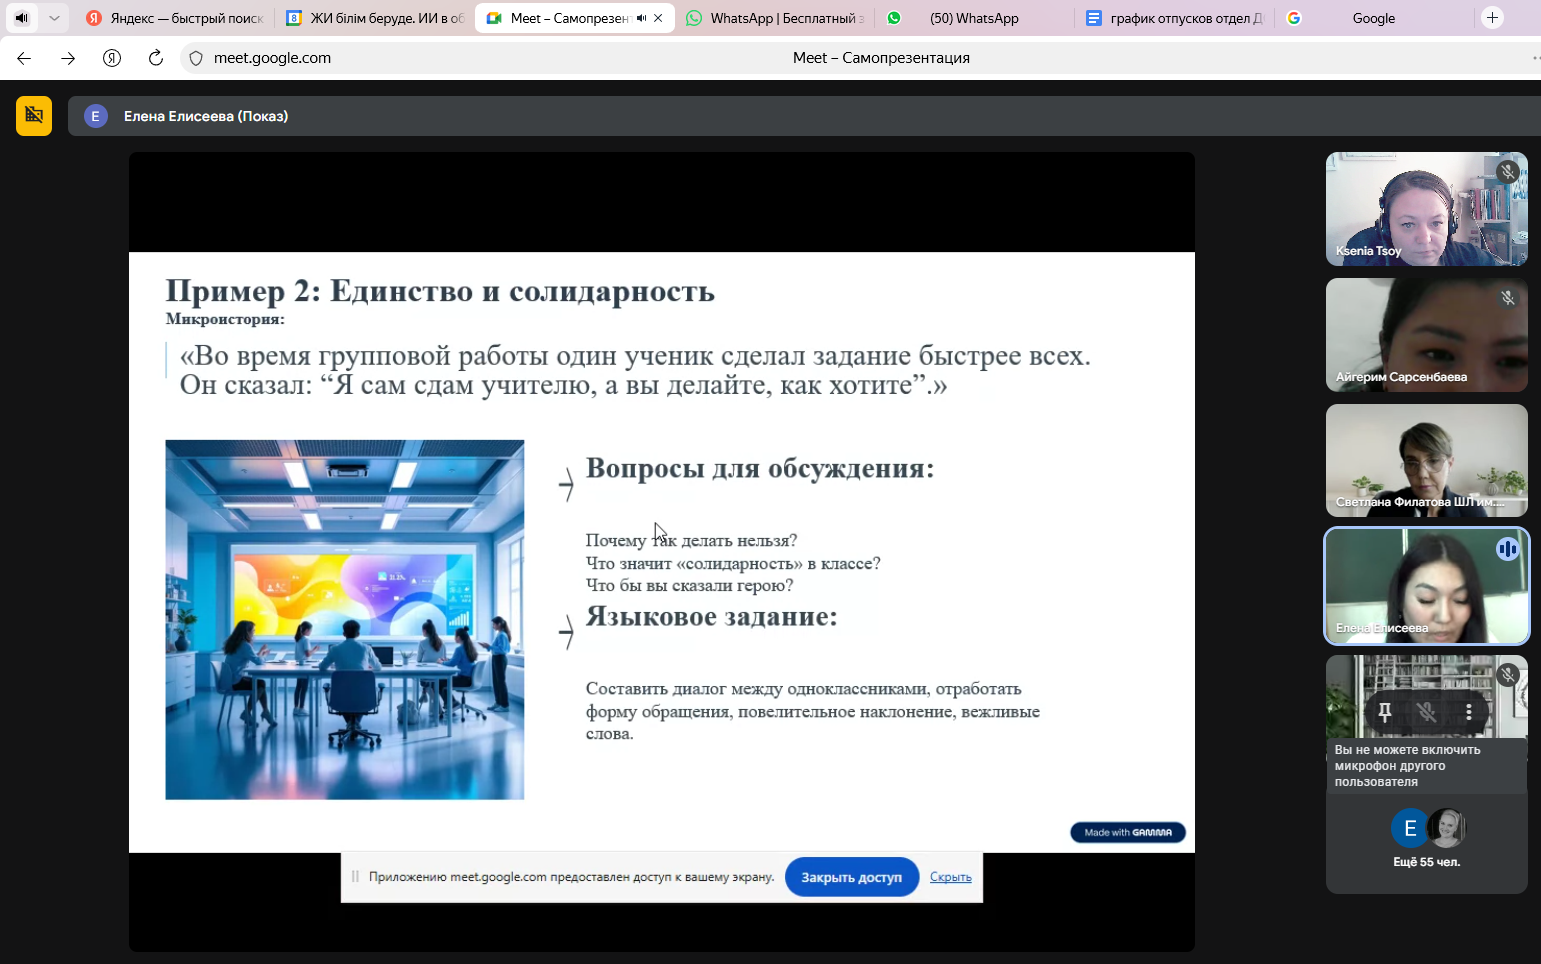Switch to the 'Яндекс — быстрый поиск' tab
1541x964 pixels.
[x=176, y=18]
